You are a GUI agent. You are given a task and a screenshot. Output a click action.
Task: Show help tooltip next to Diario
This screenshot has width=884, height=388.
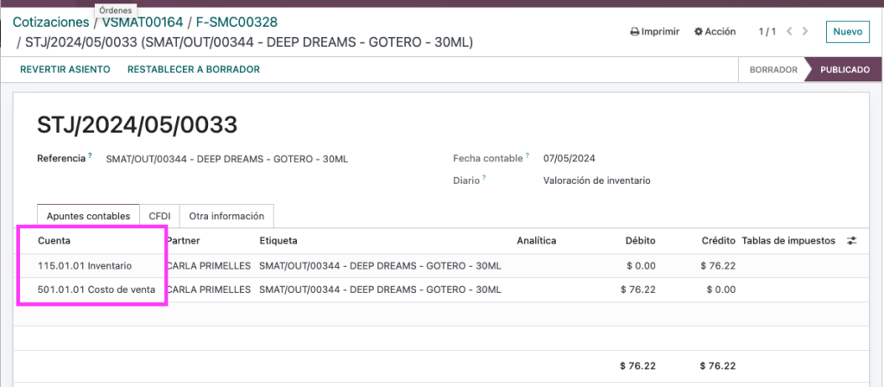(484, 179)
